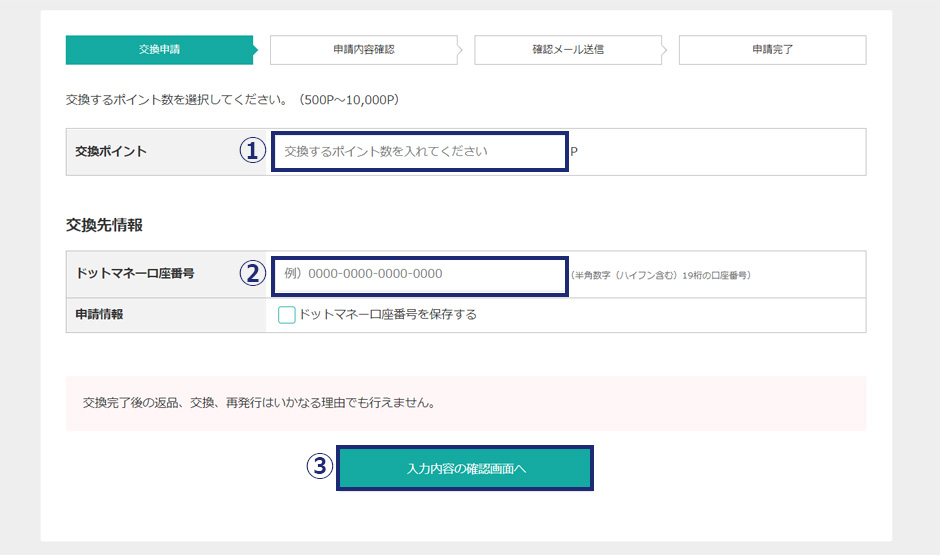Screen dimensions: 940x555
Task: Click the 19桁の口座番号 format hint text
Action: point(660,275)
